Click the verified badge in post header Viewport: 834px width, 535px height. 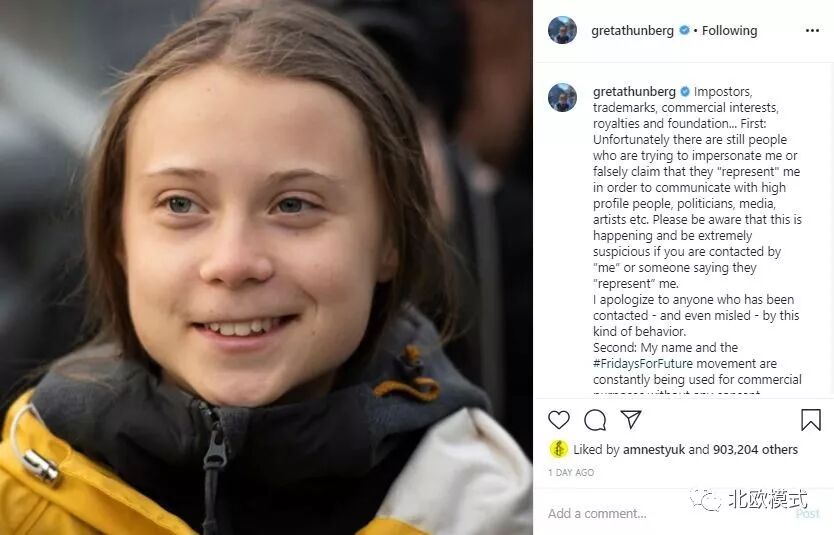point(684,30)
